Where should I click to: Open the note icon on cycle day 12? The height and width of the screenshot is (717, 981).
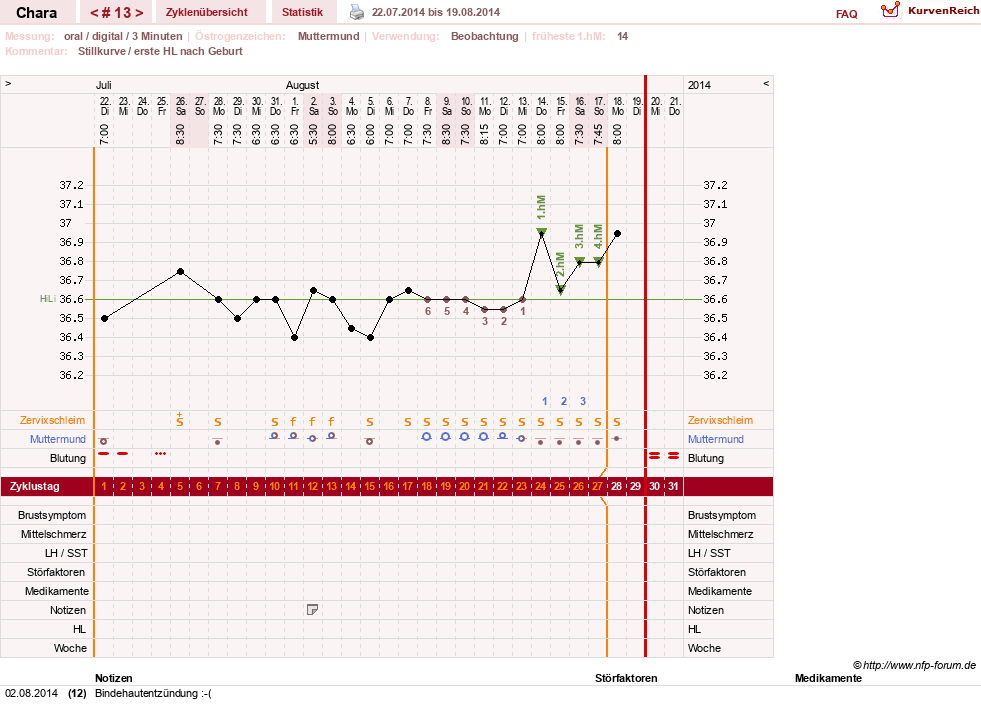tap(312, 609)
